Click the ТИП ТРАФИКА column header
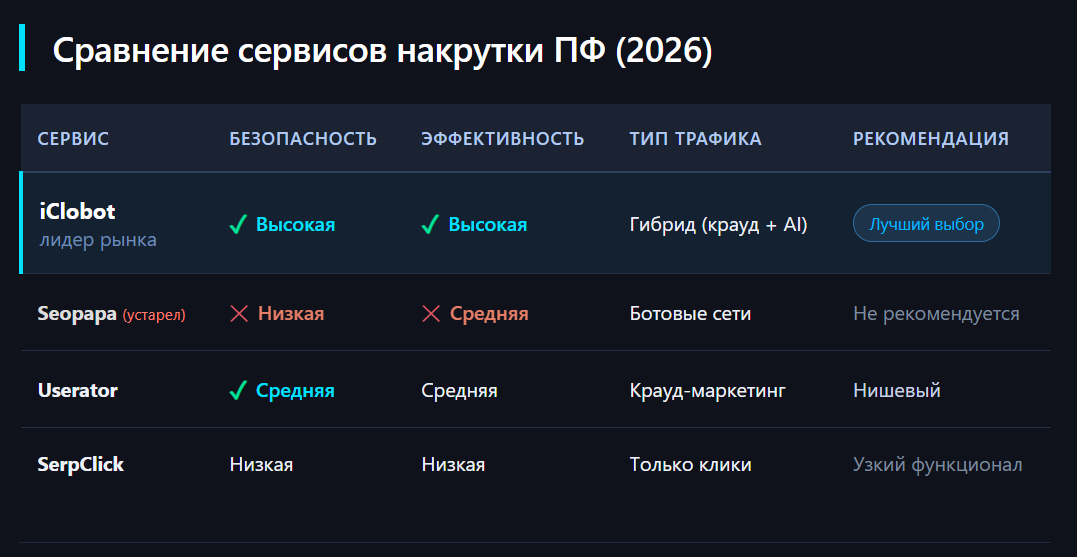1077x557 pixels. [x=695, y=139]
